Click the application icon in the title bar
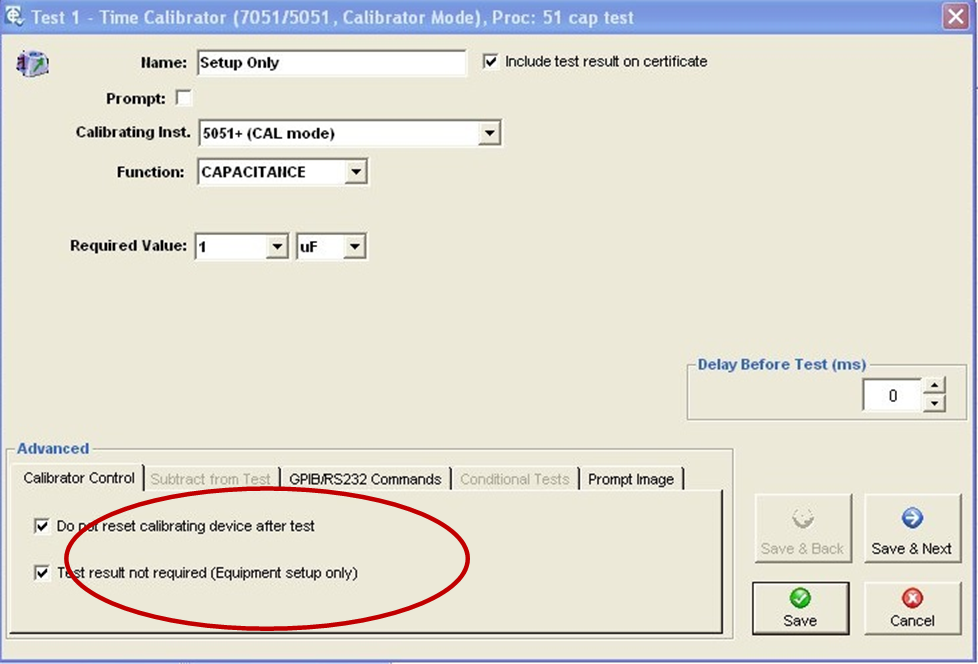Screen dimensions: 978x664 (15, 17)
